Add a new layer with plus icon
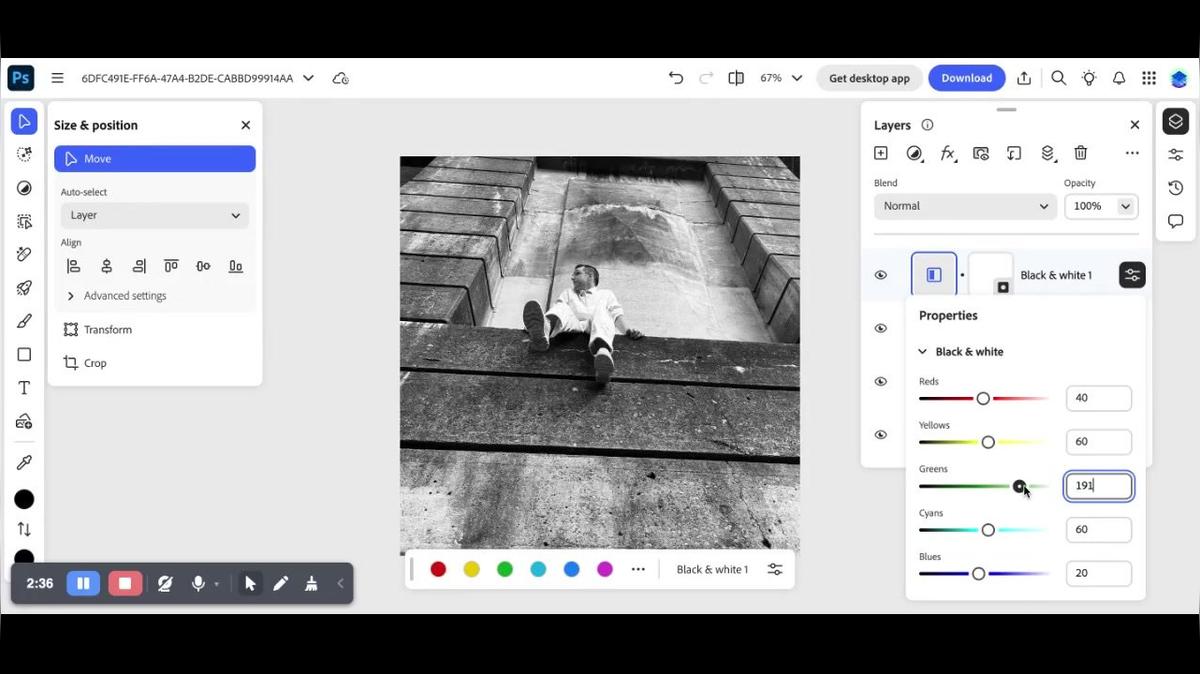Viewport: 1200px width, 674px height. 881,153
